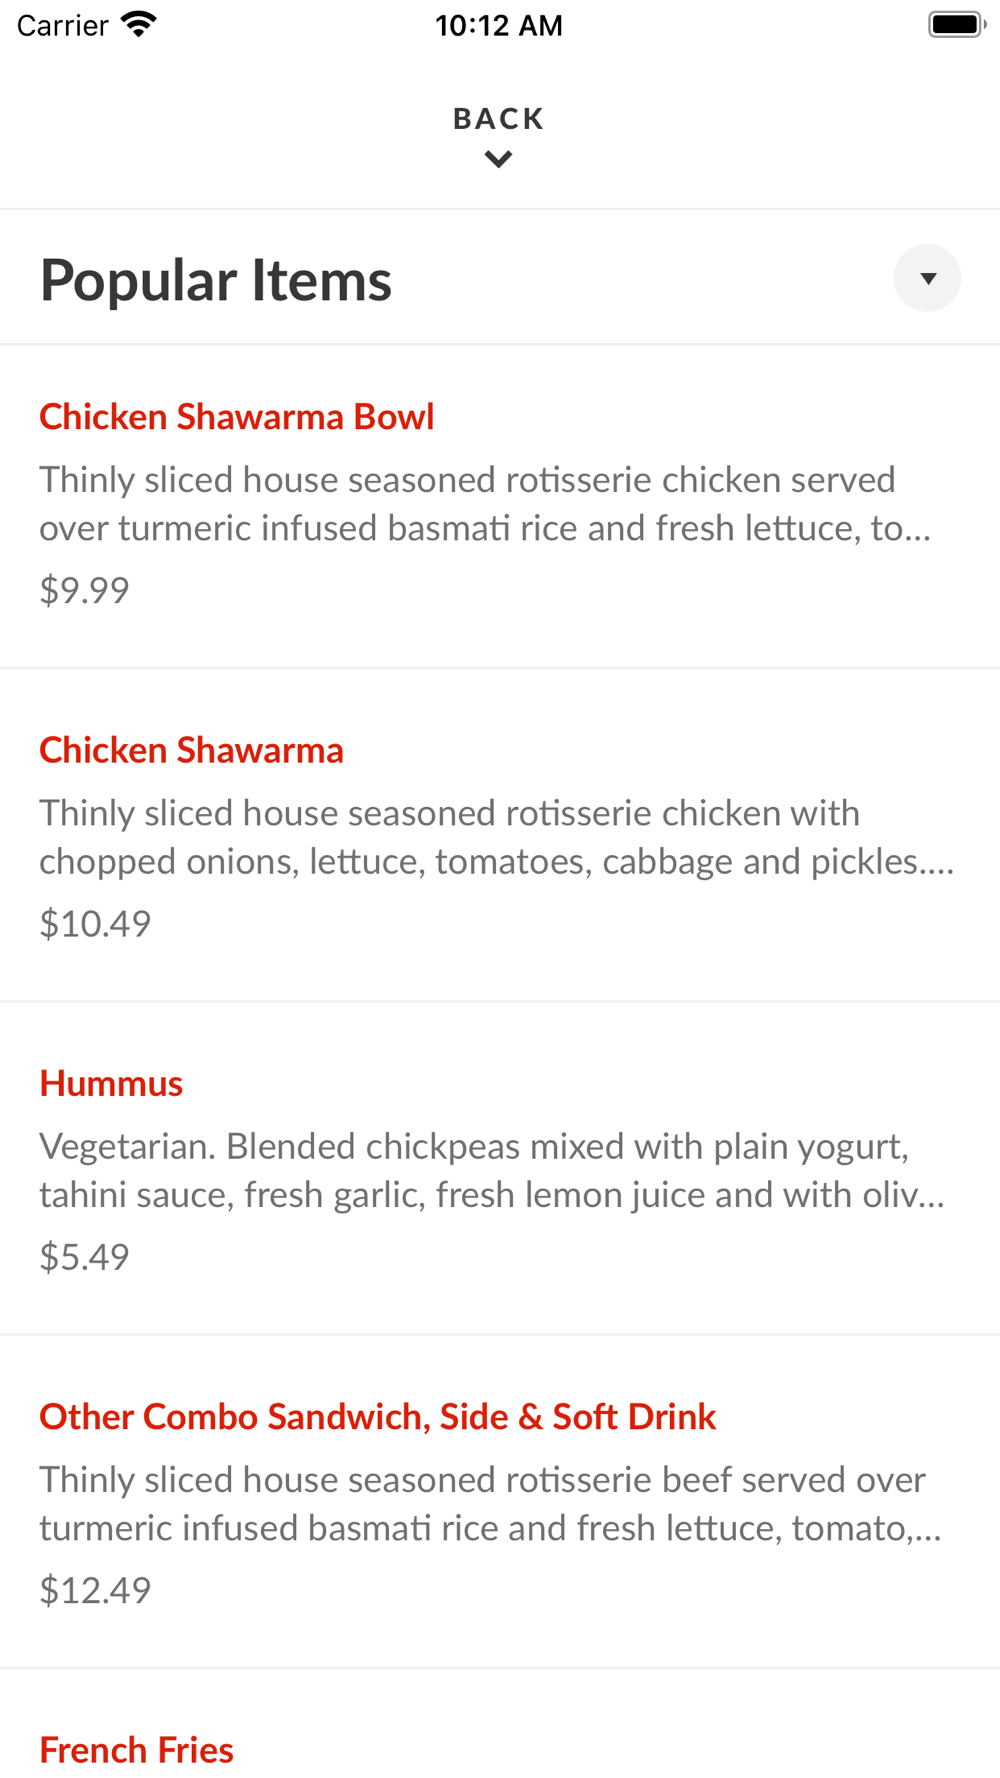Click the rotisserie beef combo description
1000x1778 pixels.
(x=491, y=1503)
